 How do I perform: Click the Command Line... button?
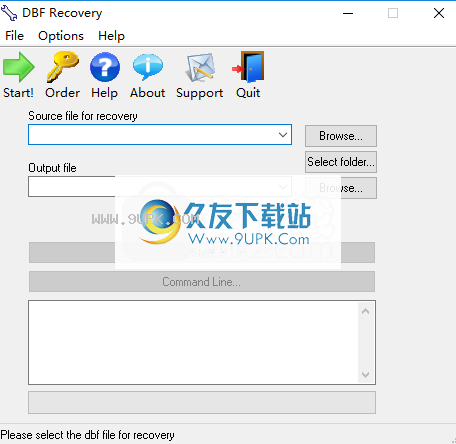click(x=202, y=282)
